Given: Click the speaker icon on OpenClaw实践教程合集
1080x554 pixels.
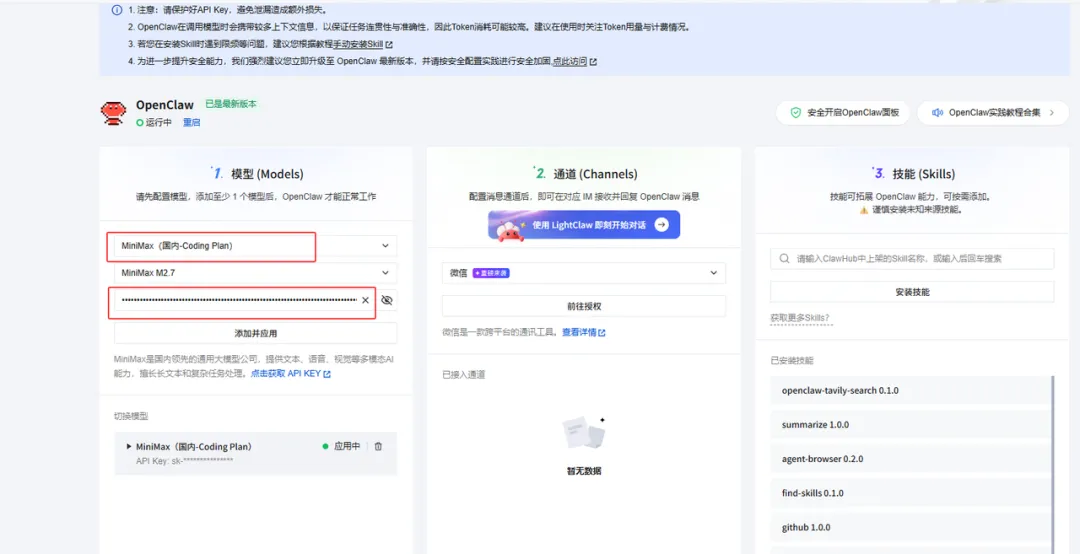Looking at the screenshot, I should point(937,113).
